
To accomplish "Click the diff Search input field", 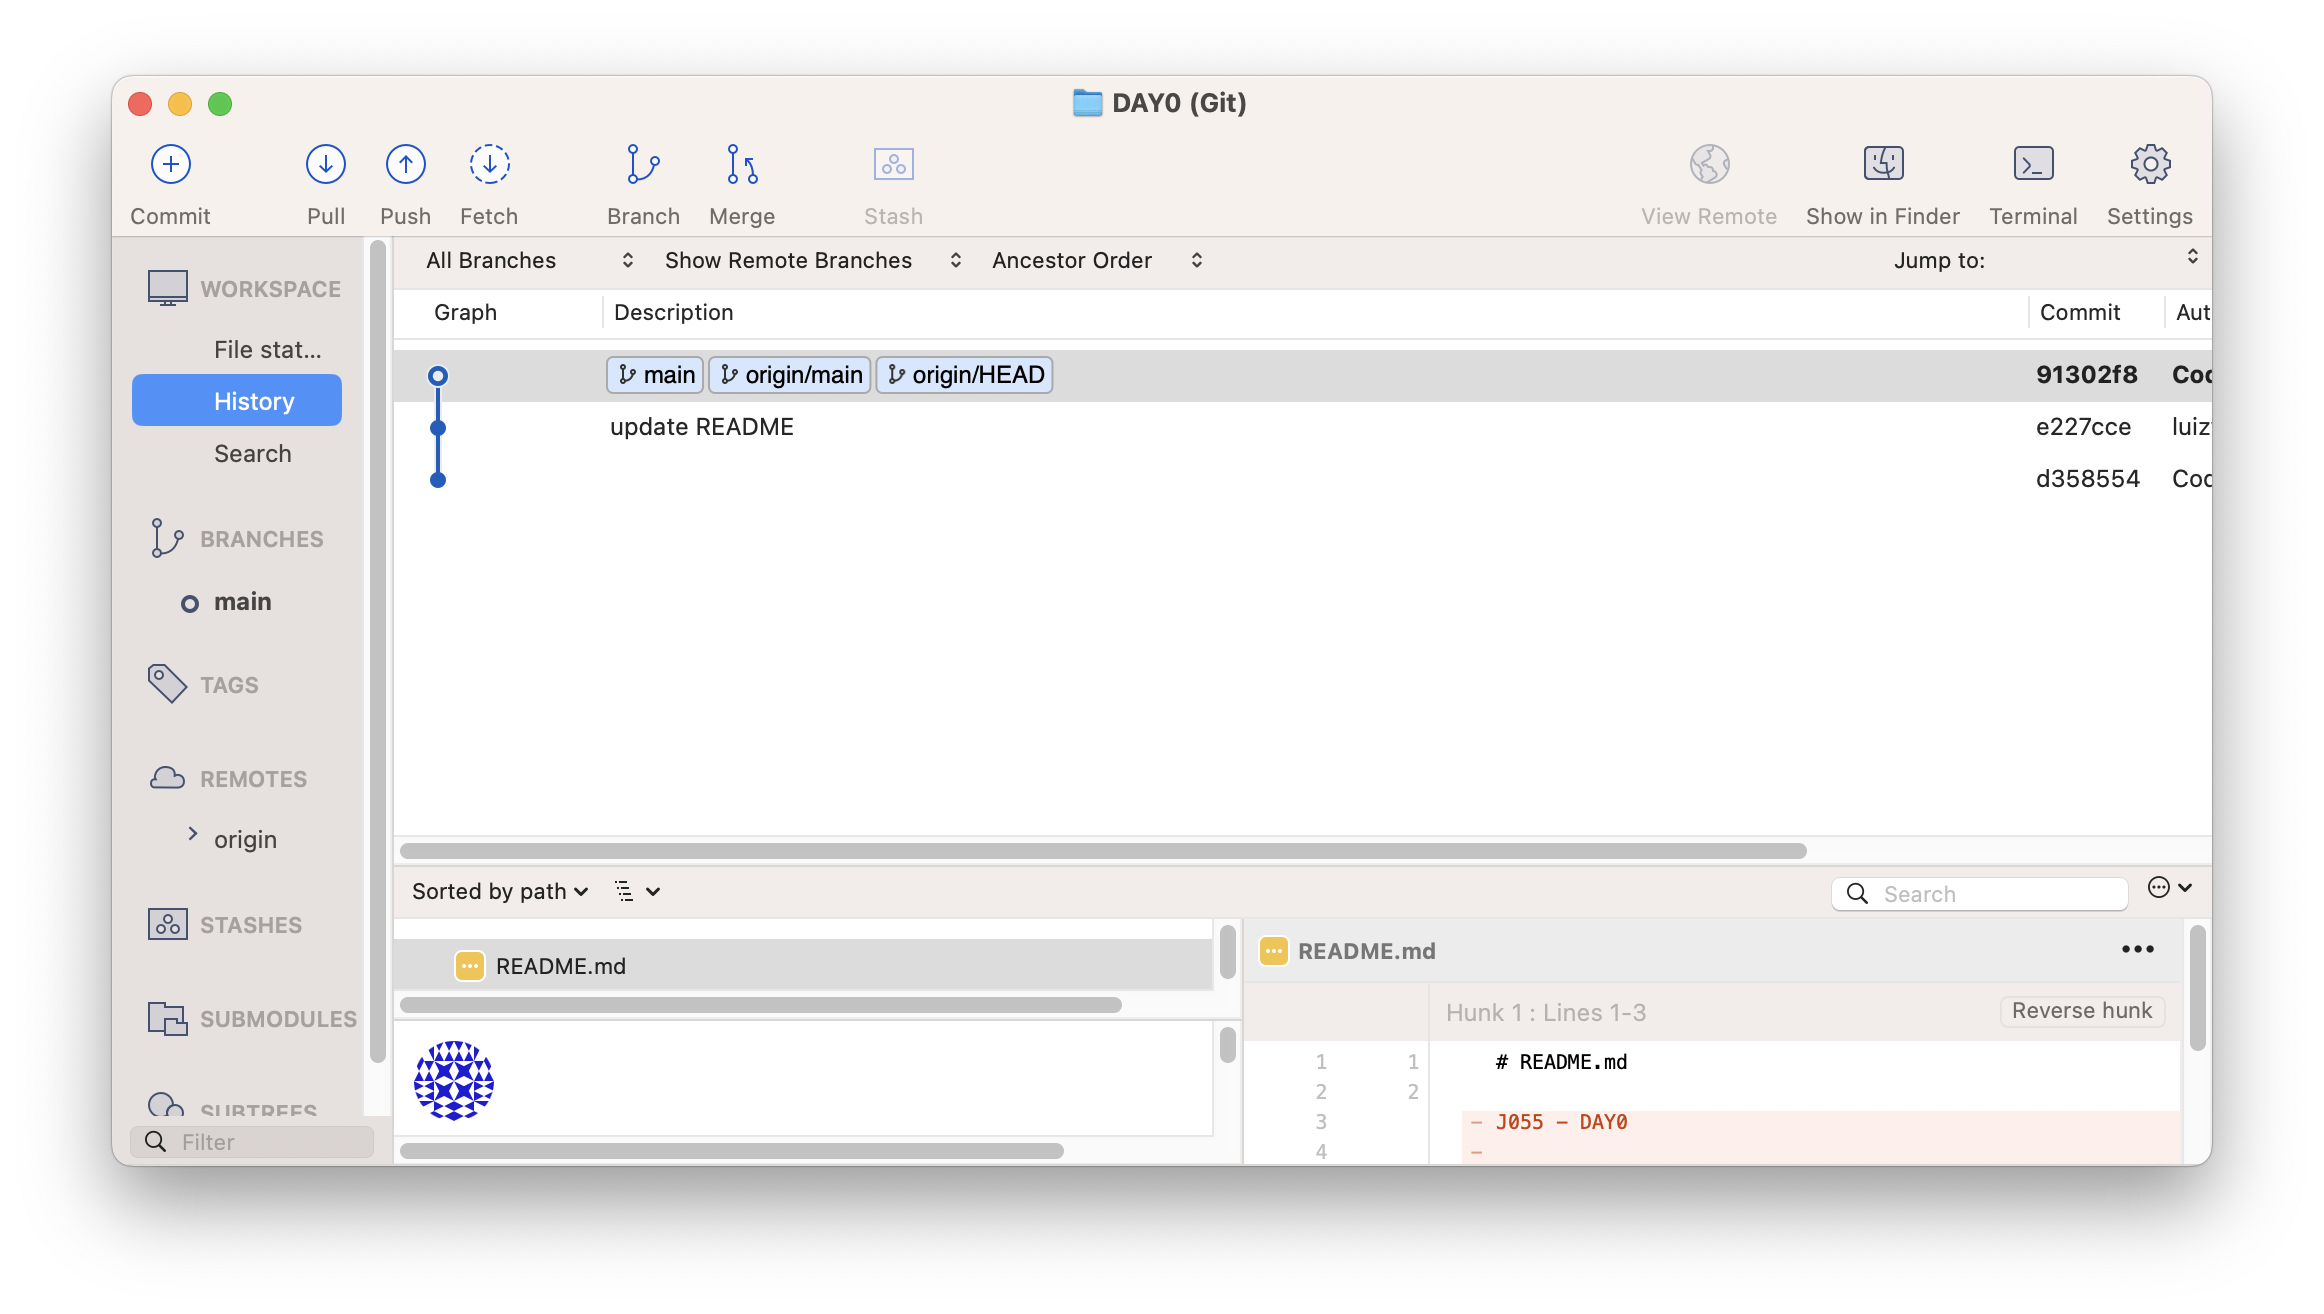I will point(1995,894).
